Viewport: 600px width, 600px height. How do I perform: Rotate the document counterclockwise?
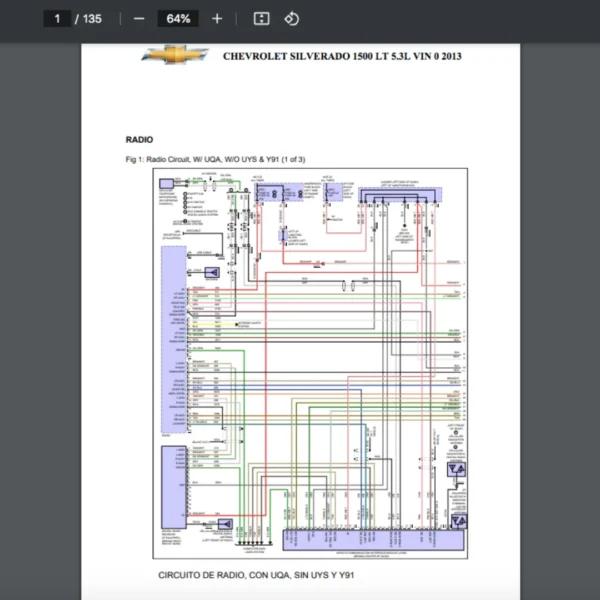click(291, 19)
